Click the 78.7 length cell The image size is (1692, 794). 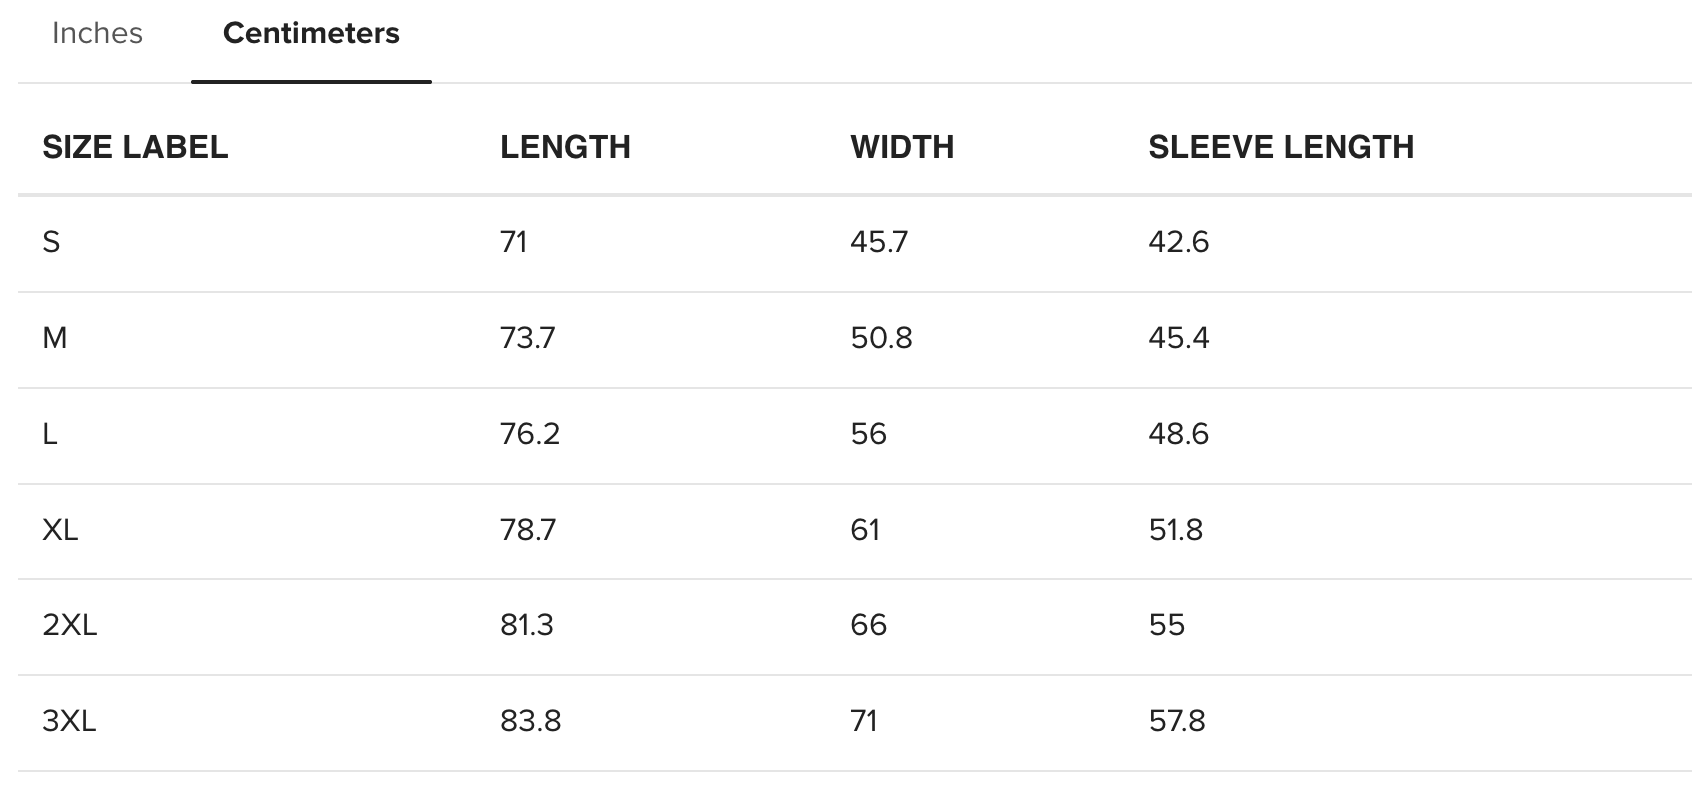527,530
